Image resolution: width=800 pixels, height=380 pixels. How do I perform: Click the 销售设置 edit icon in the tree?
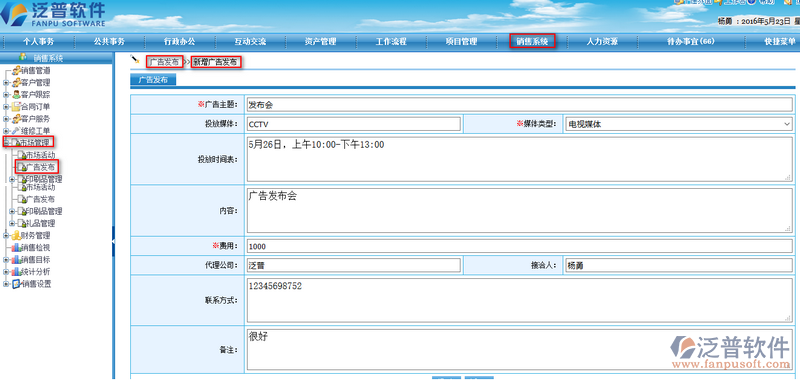[x=16, y=284]
